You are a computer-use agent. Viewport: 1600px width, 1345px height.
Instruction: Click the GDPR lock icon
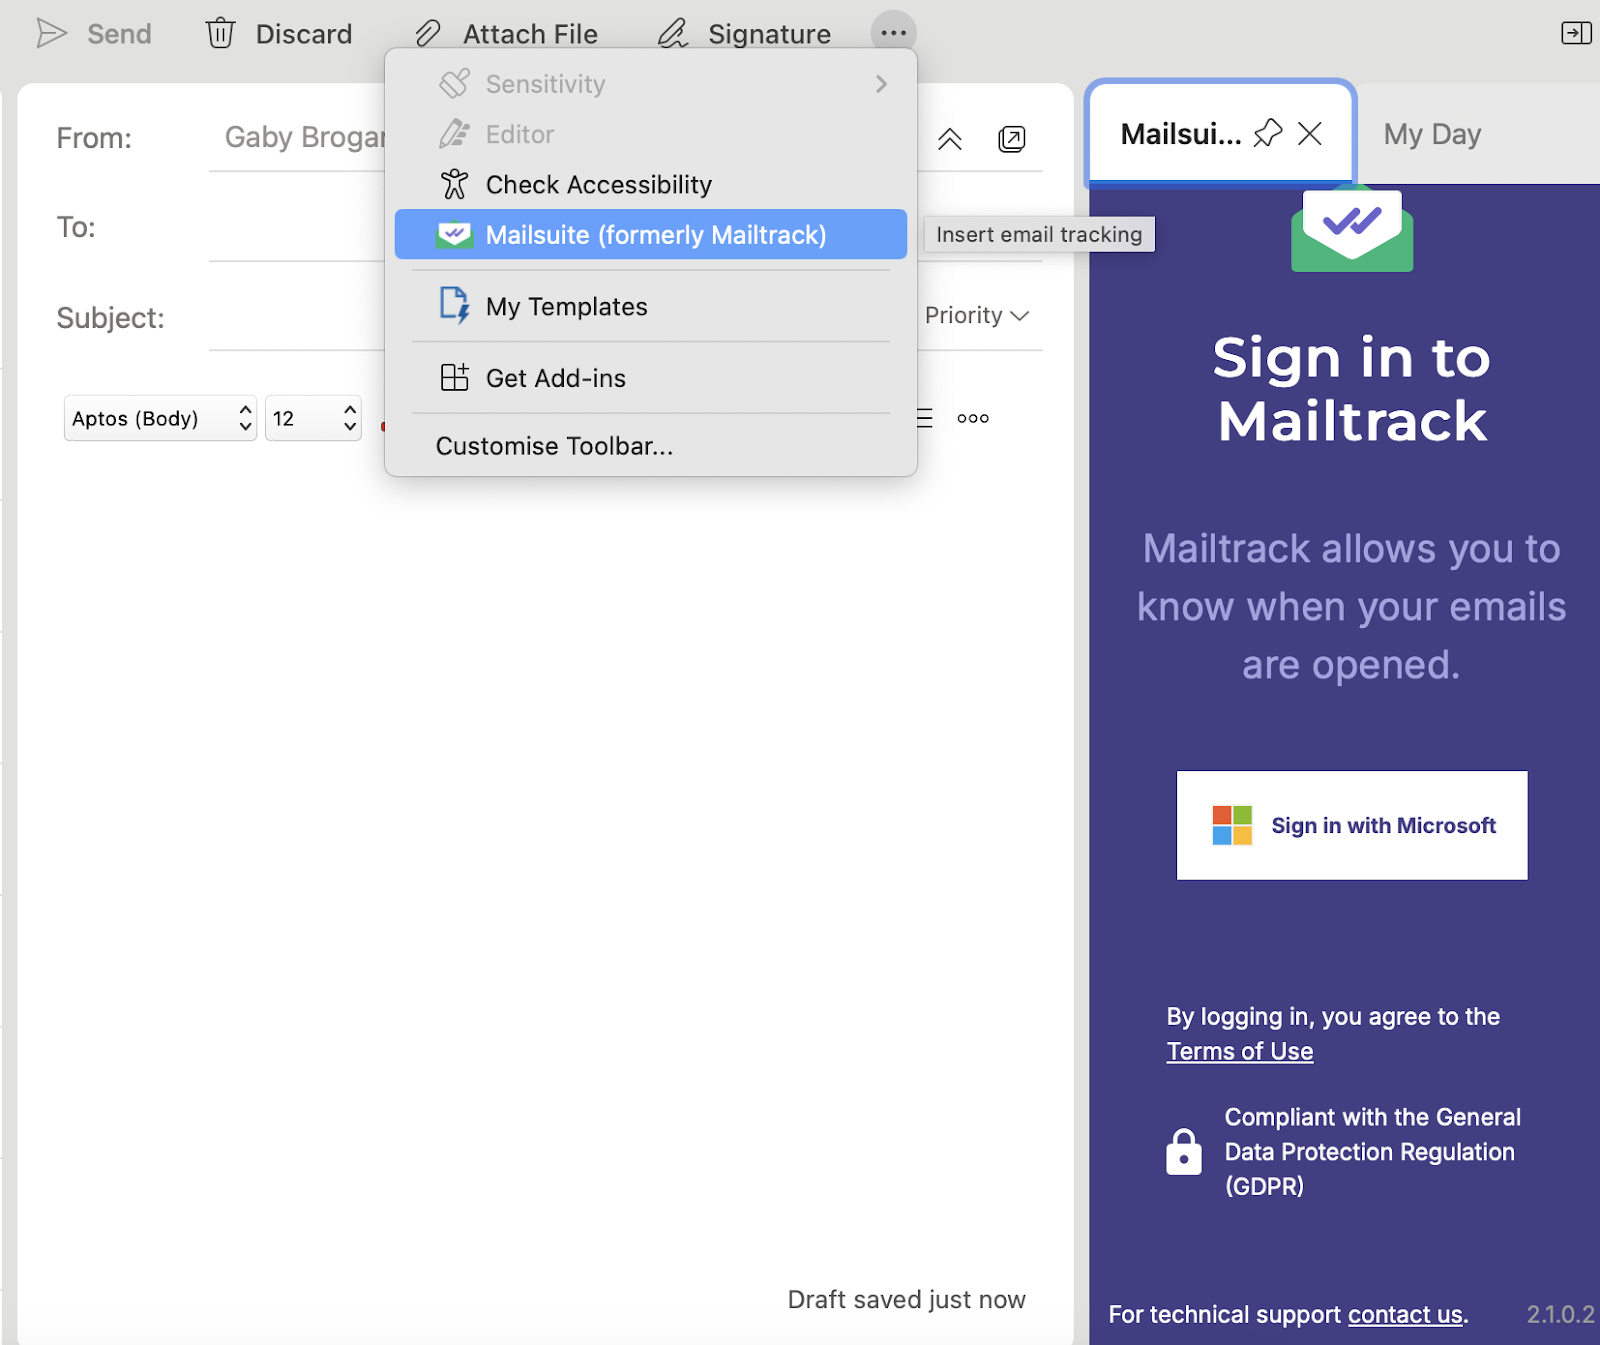tap(1184, 1151)
